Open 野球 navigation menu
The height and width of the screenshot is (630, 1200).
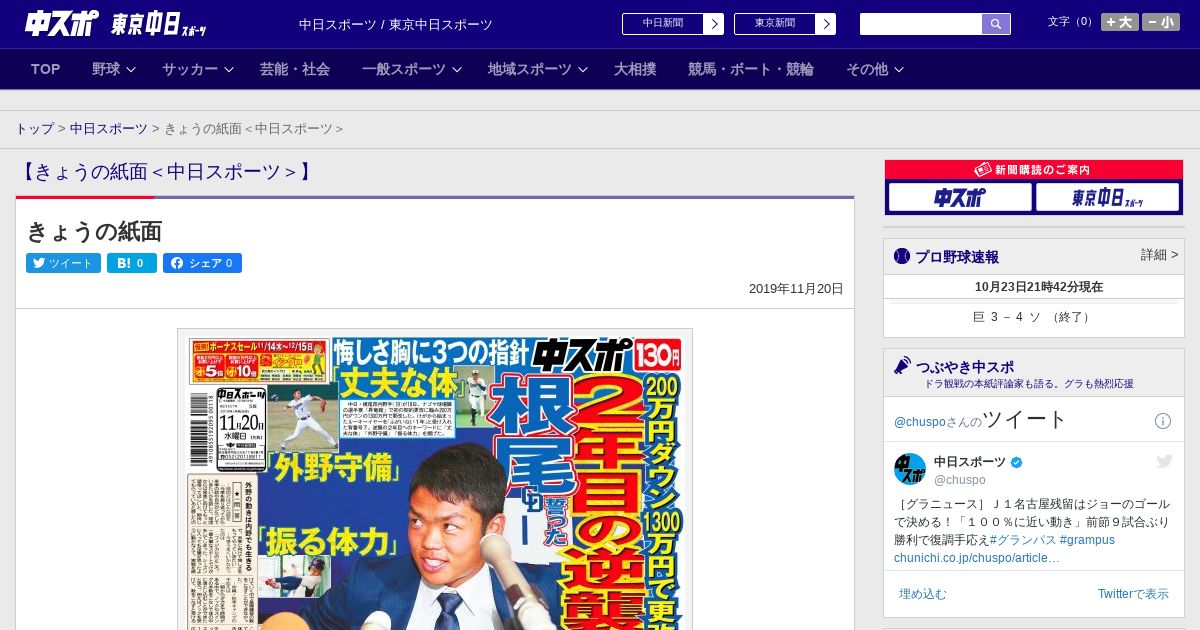pos(106,69)
